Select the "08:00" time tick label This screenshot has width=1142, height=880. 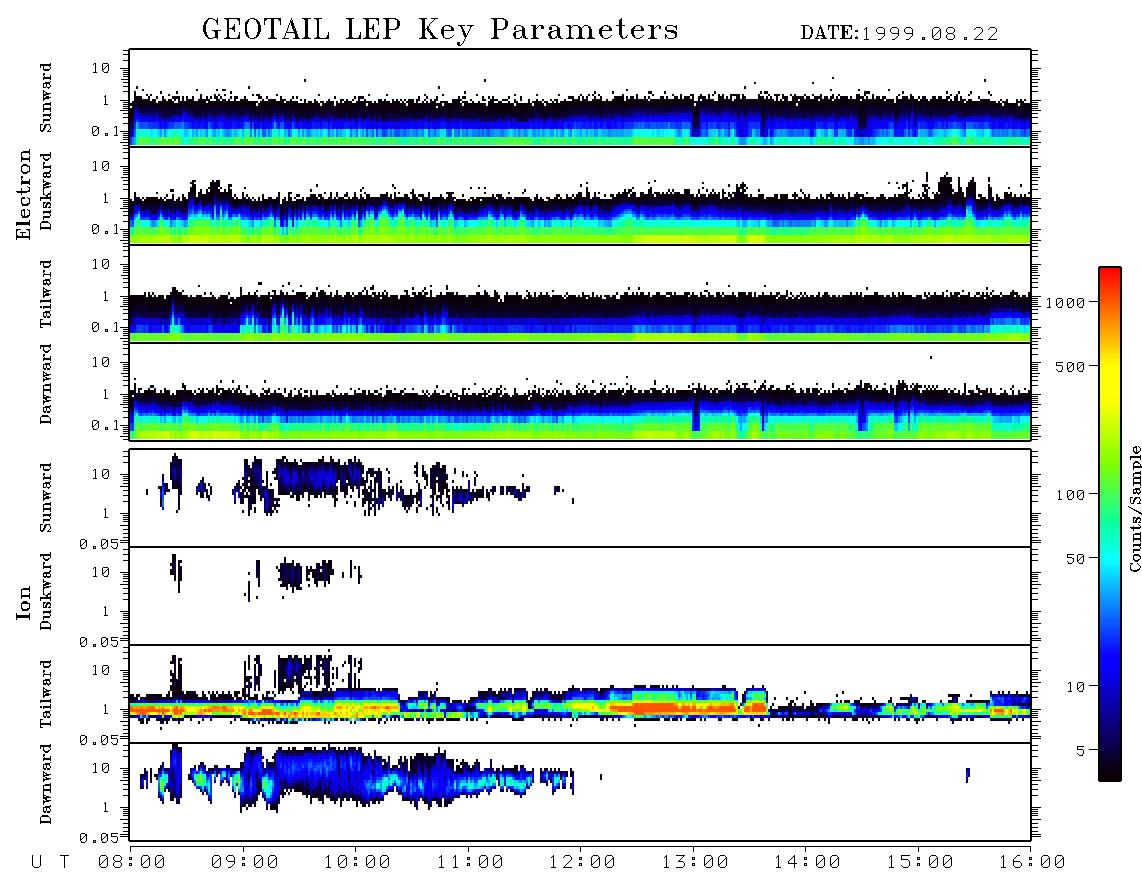click(132, 863)
